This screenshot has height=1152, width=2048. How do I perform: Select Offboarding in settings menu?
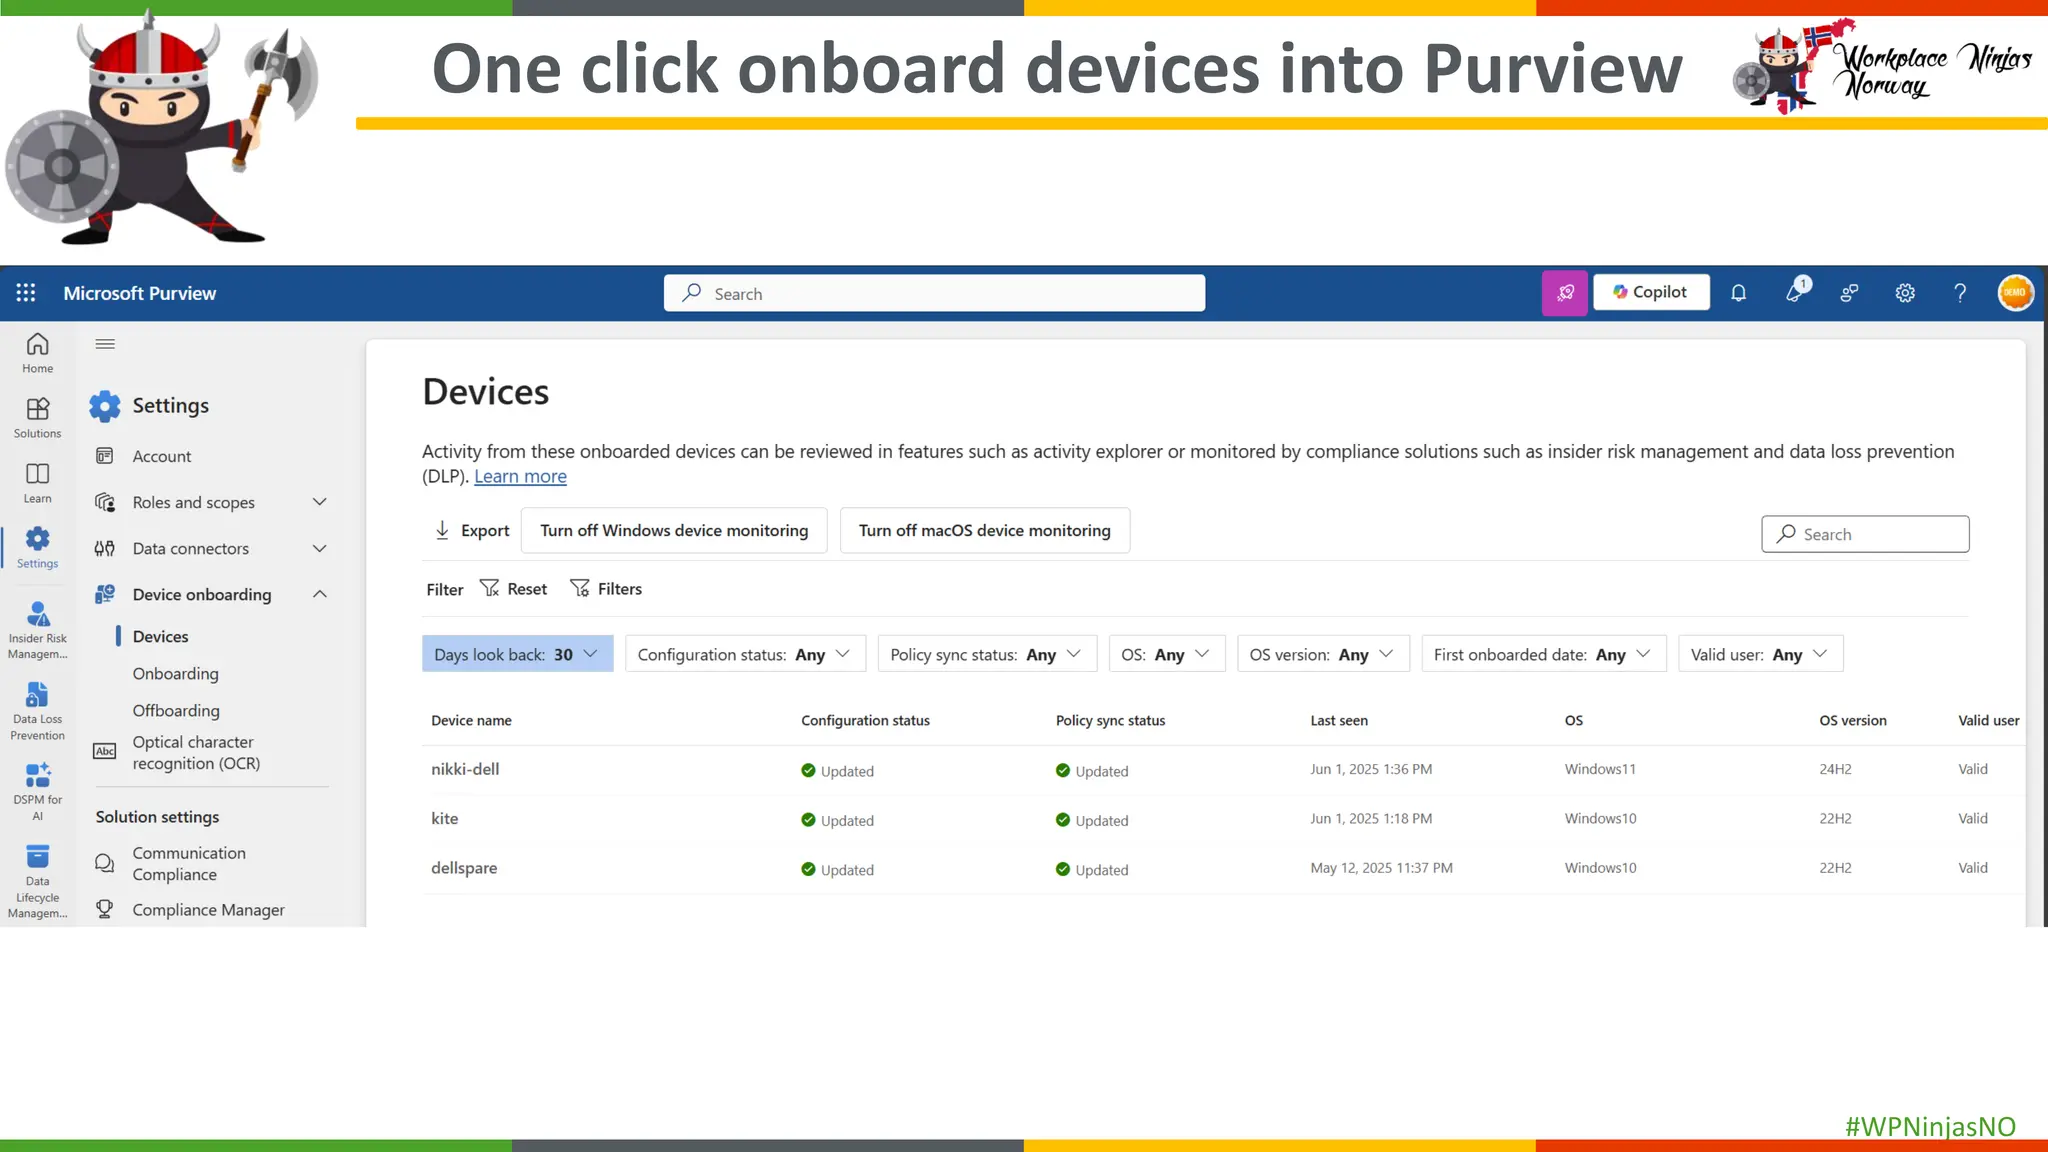coord(176,711)
